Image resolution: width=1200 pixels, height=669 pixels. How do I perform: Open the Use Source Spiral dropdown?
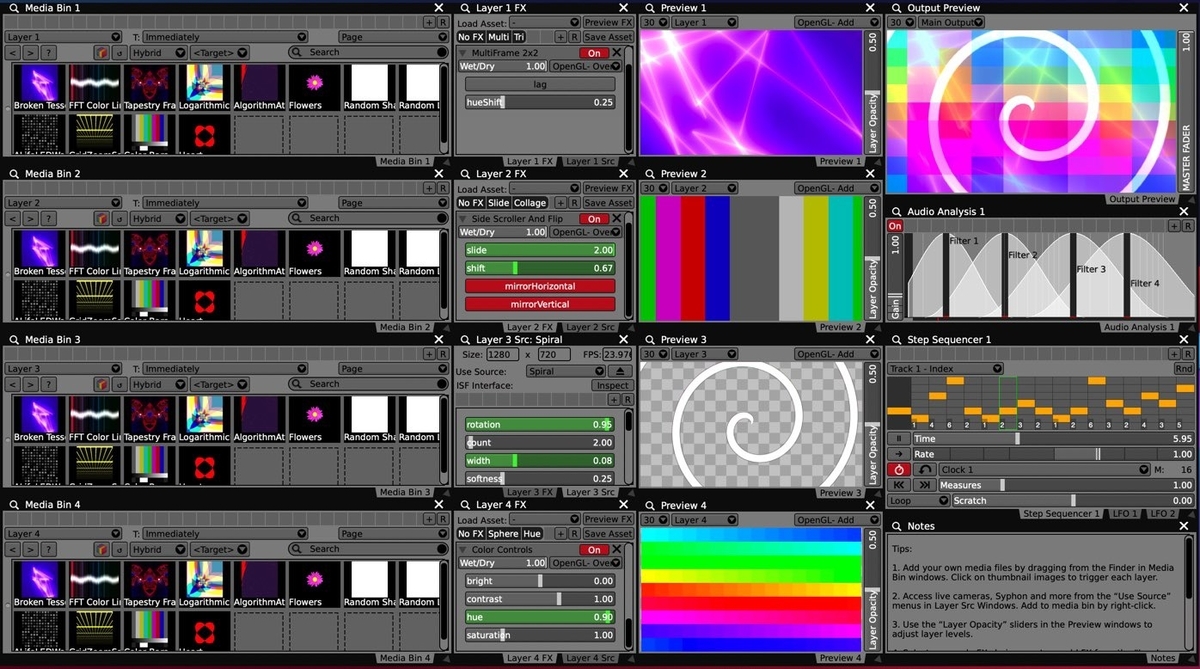(x=565, y=371)
